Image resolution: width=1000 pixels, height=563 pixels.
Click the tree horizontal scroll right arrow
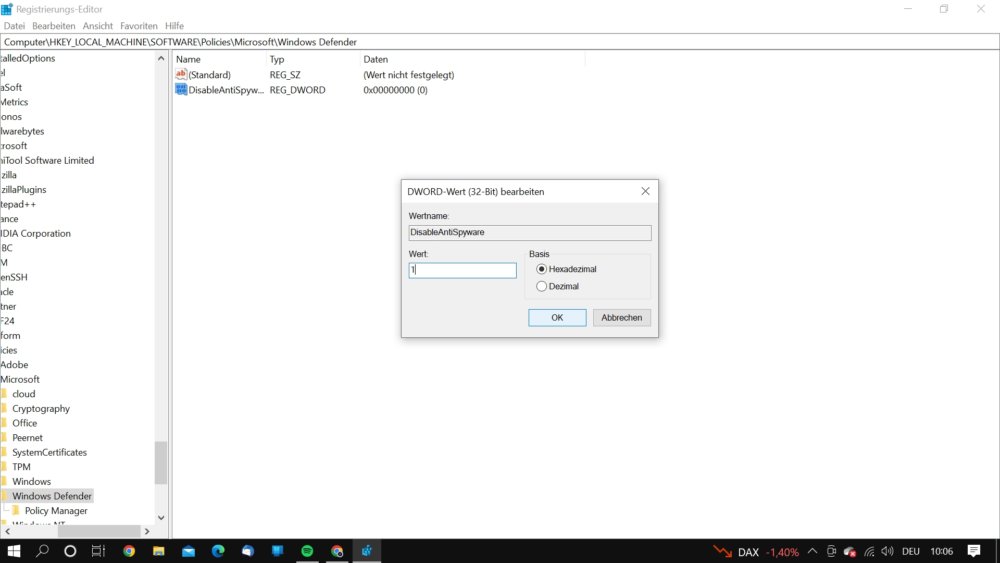click(x=147, y=531)
